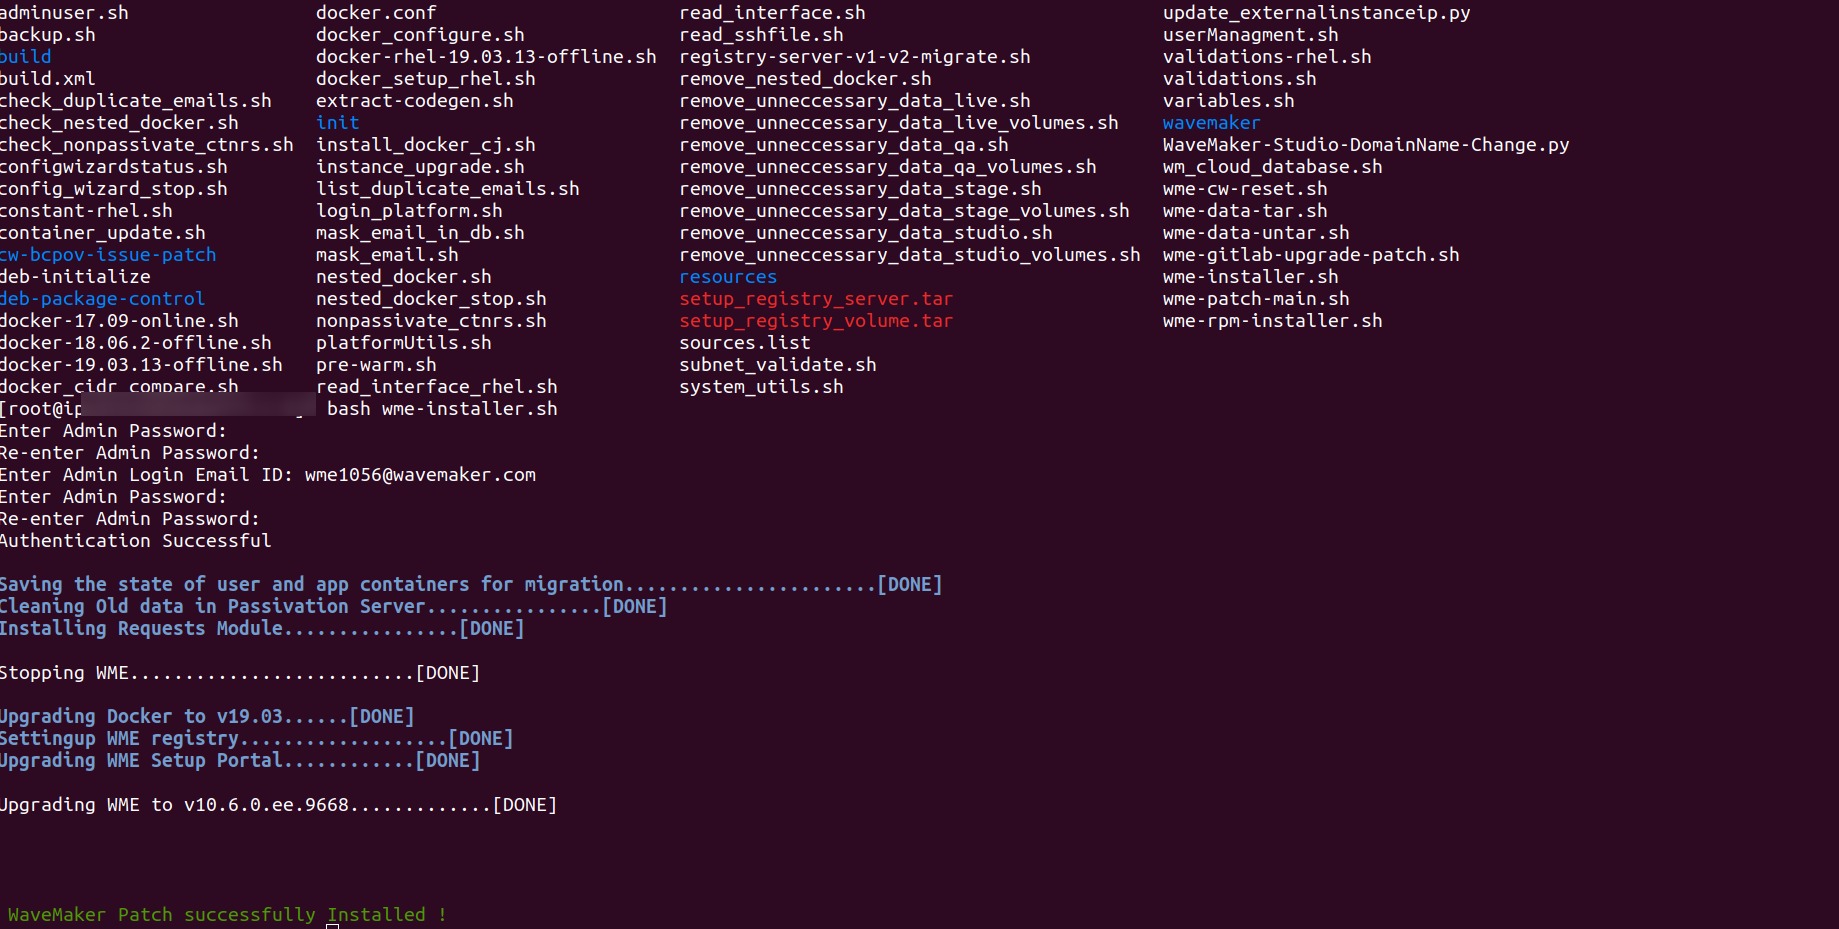Click the Upgrading Docker to v19.03 line
The width and height of the screenshot is (1839, 929).
click(207, 717)
